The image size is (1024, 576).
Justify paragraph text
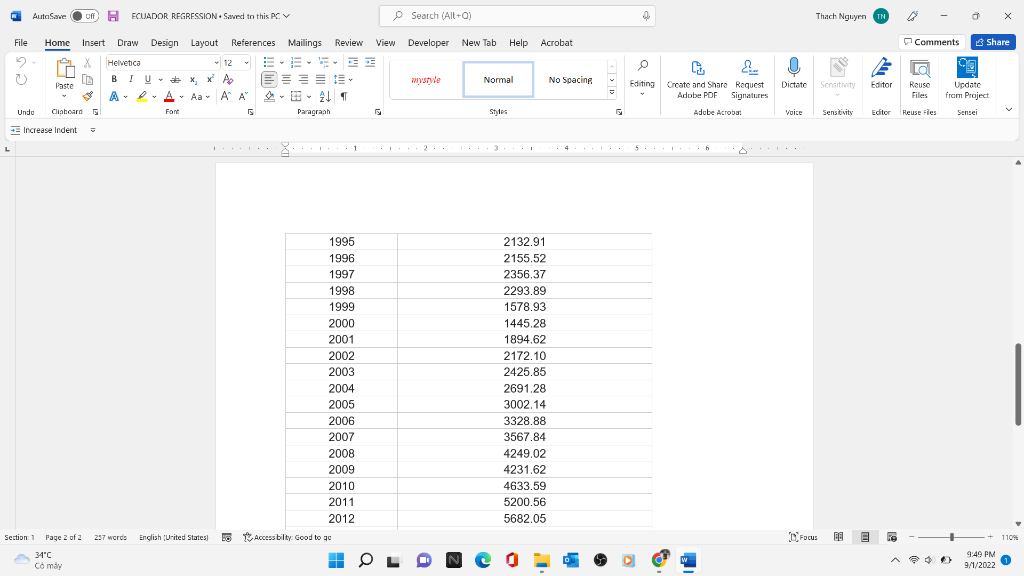coord(320,79)
